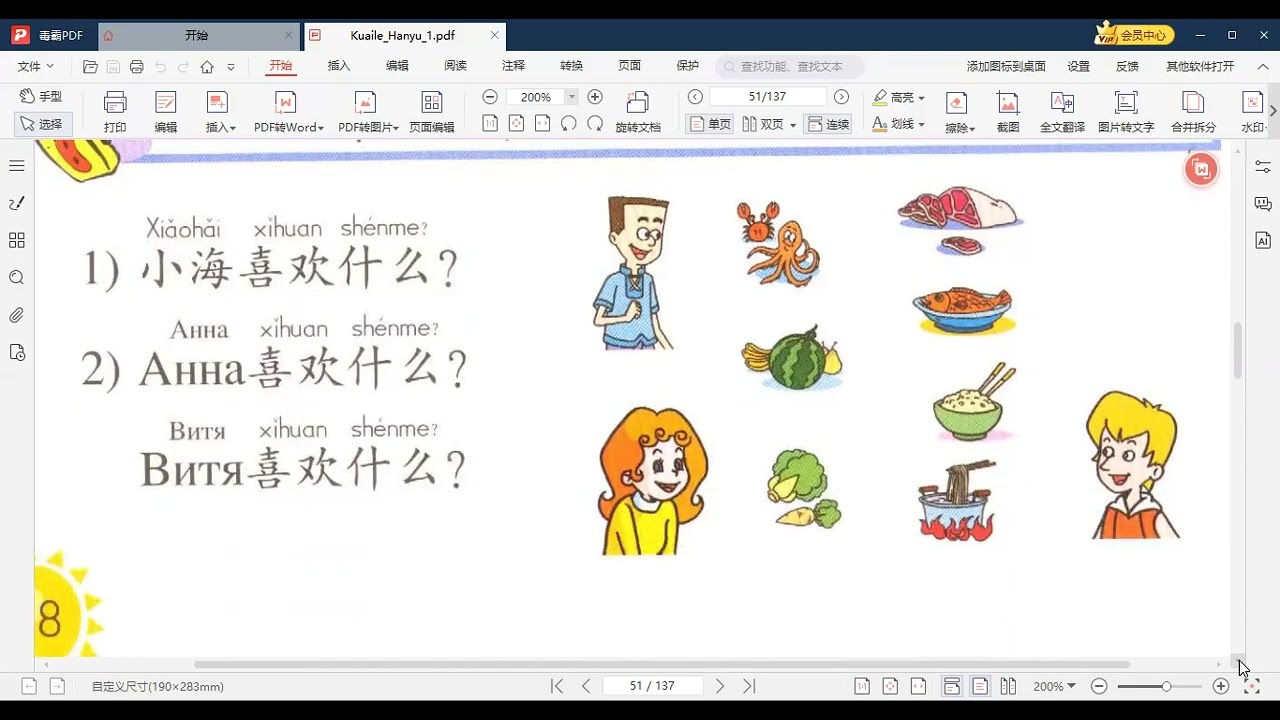Zoom out with the ribbon minus button
The width and height of the screenshot is (1280, 720).
[x=490, y=97]
